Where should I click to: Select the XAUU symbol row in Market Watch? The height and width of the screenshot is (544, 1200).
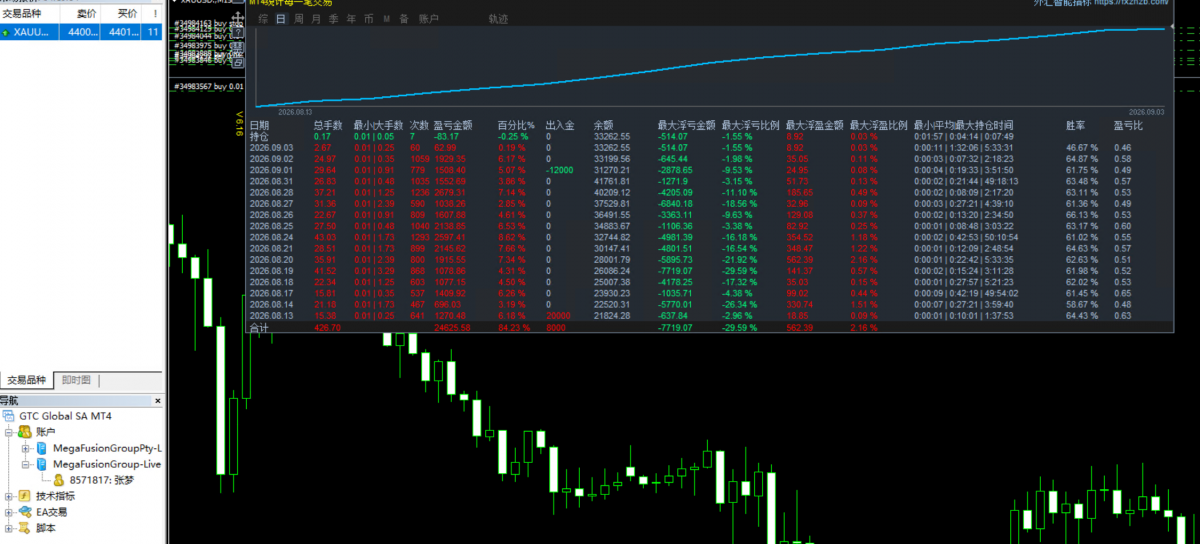tap(81, 32)
